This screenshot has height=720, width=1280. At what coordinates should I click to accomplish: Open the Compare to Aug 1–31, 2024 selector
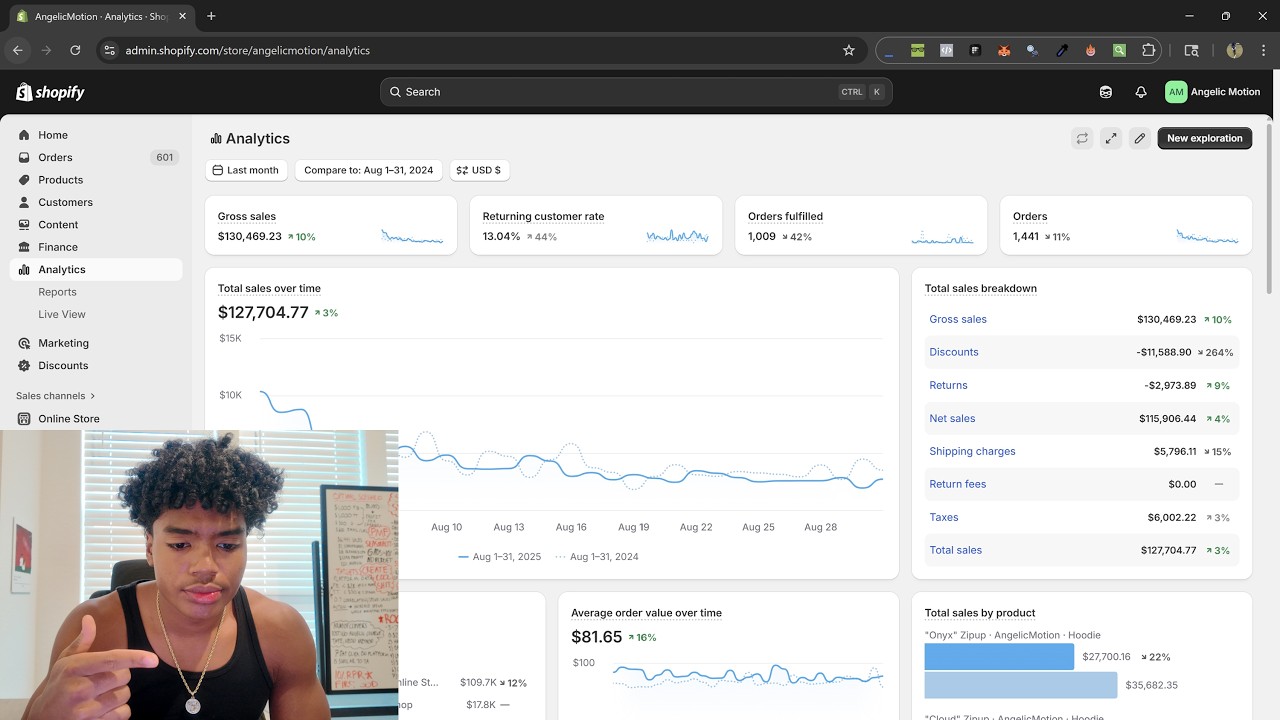click(x=369, y=170)
